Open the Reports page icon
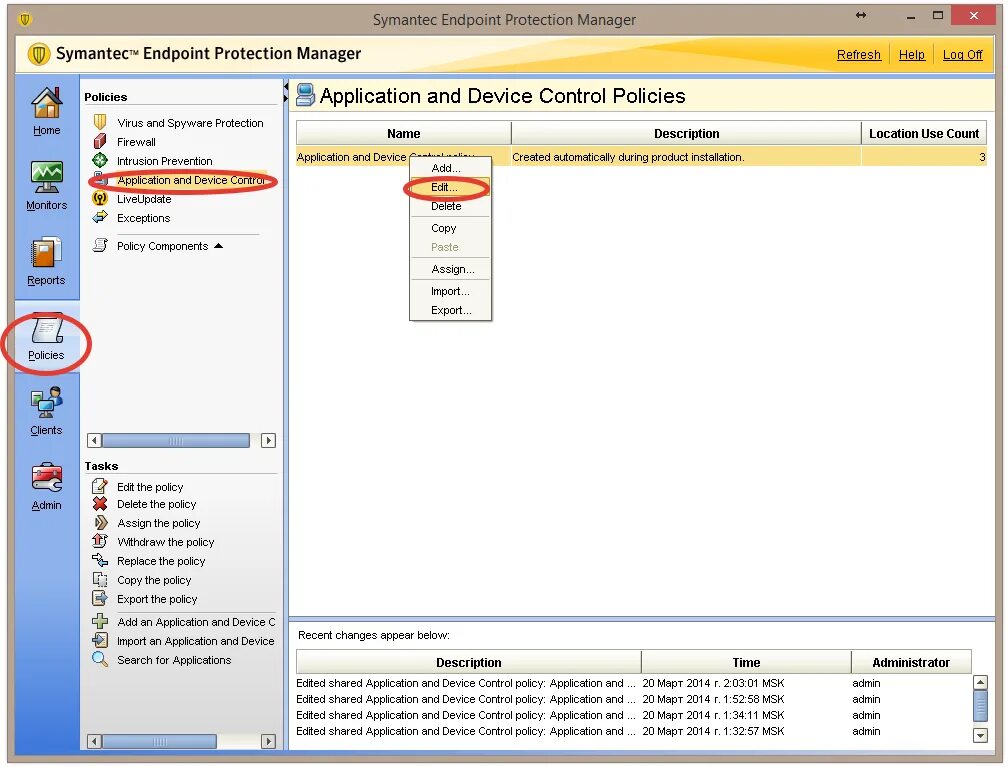1008x767 pixels. [46, 252]
